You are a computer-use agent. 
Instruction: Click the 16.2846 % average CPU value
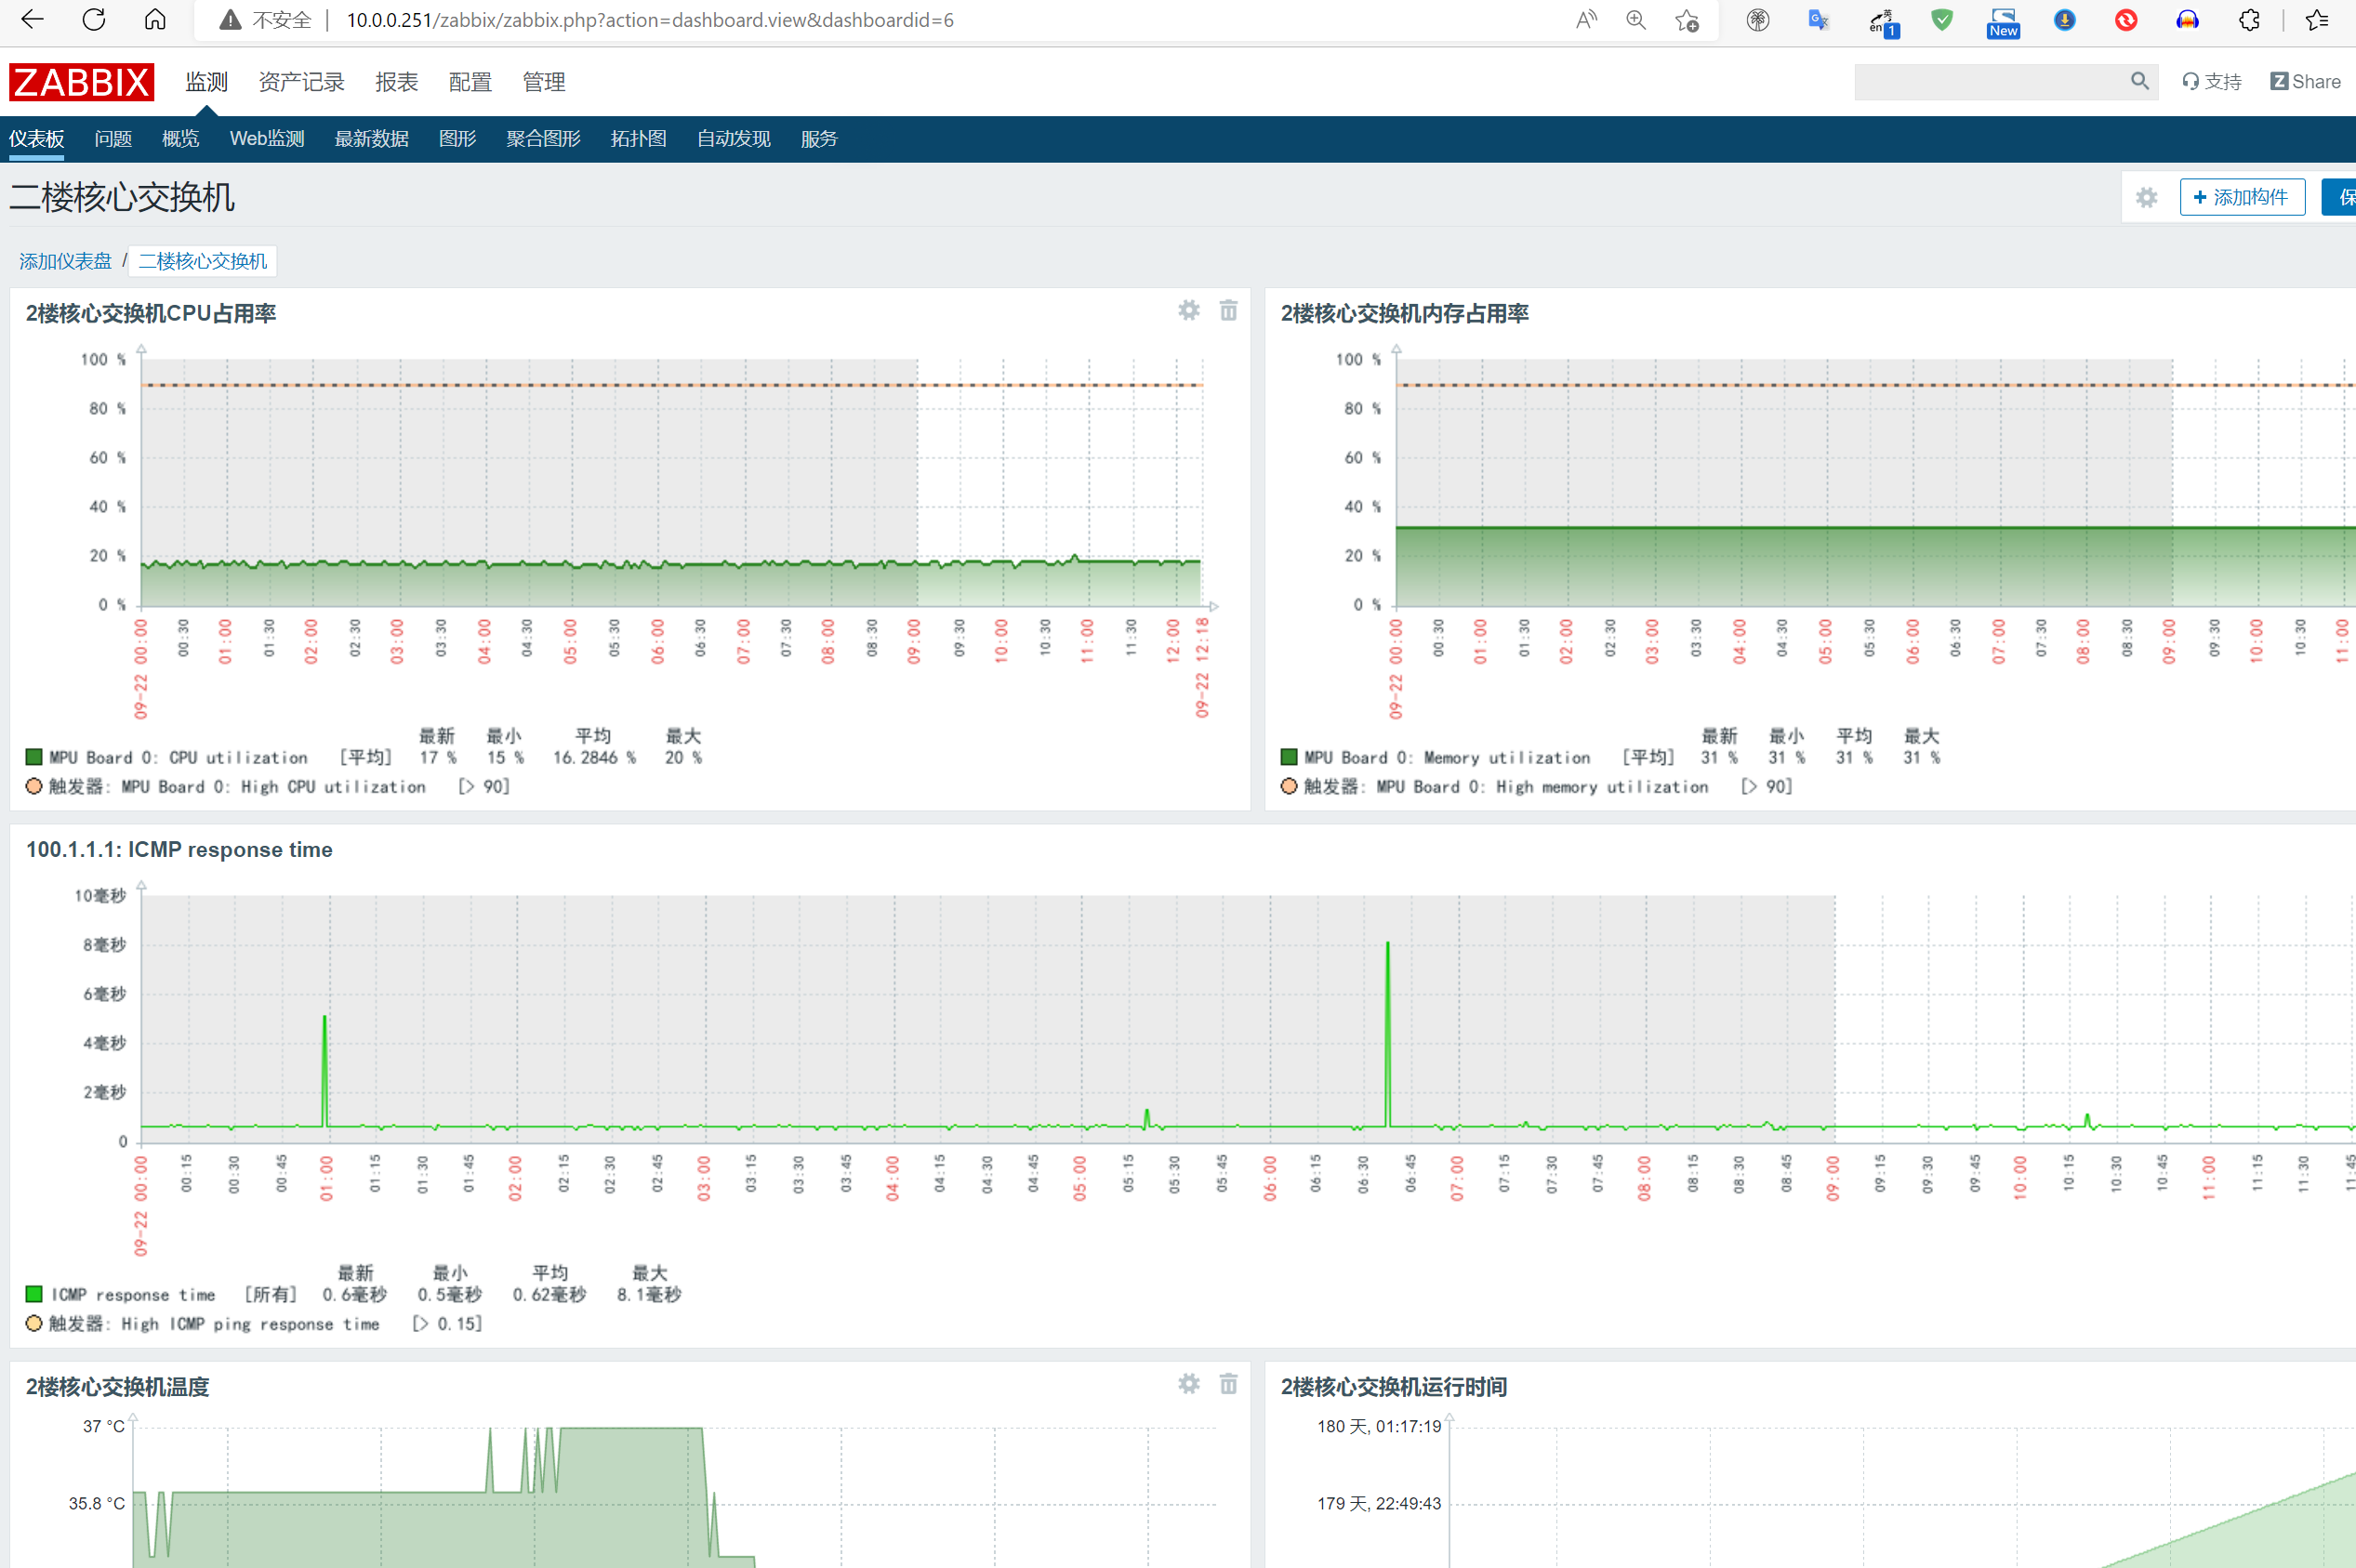[x=595, y=758]
